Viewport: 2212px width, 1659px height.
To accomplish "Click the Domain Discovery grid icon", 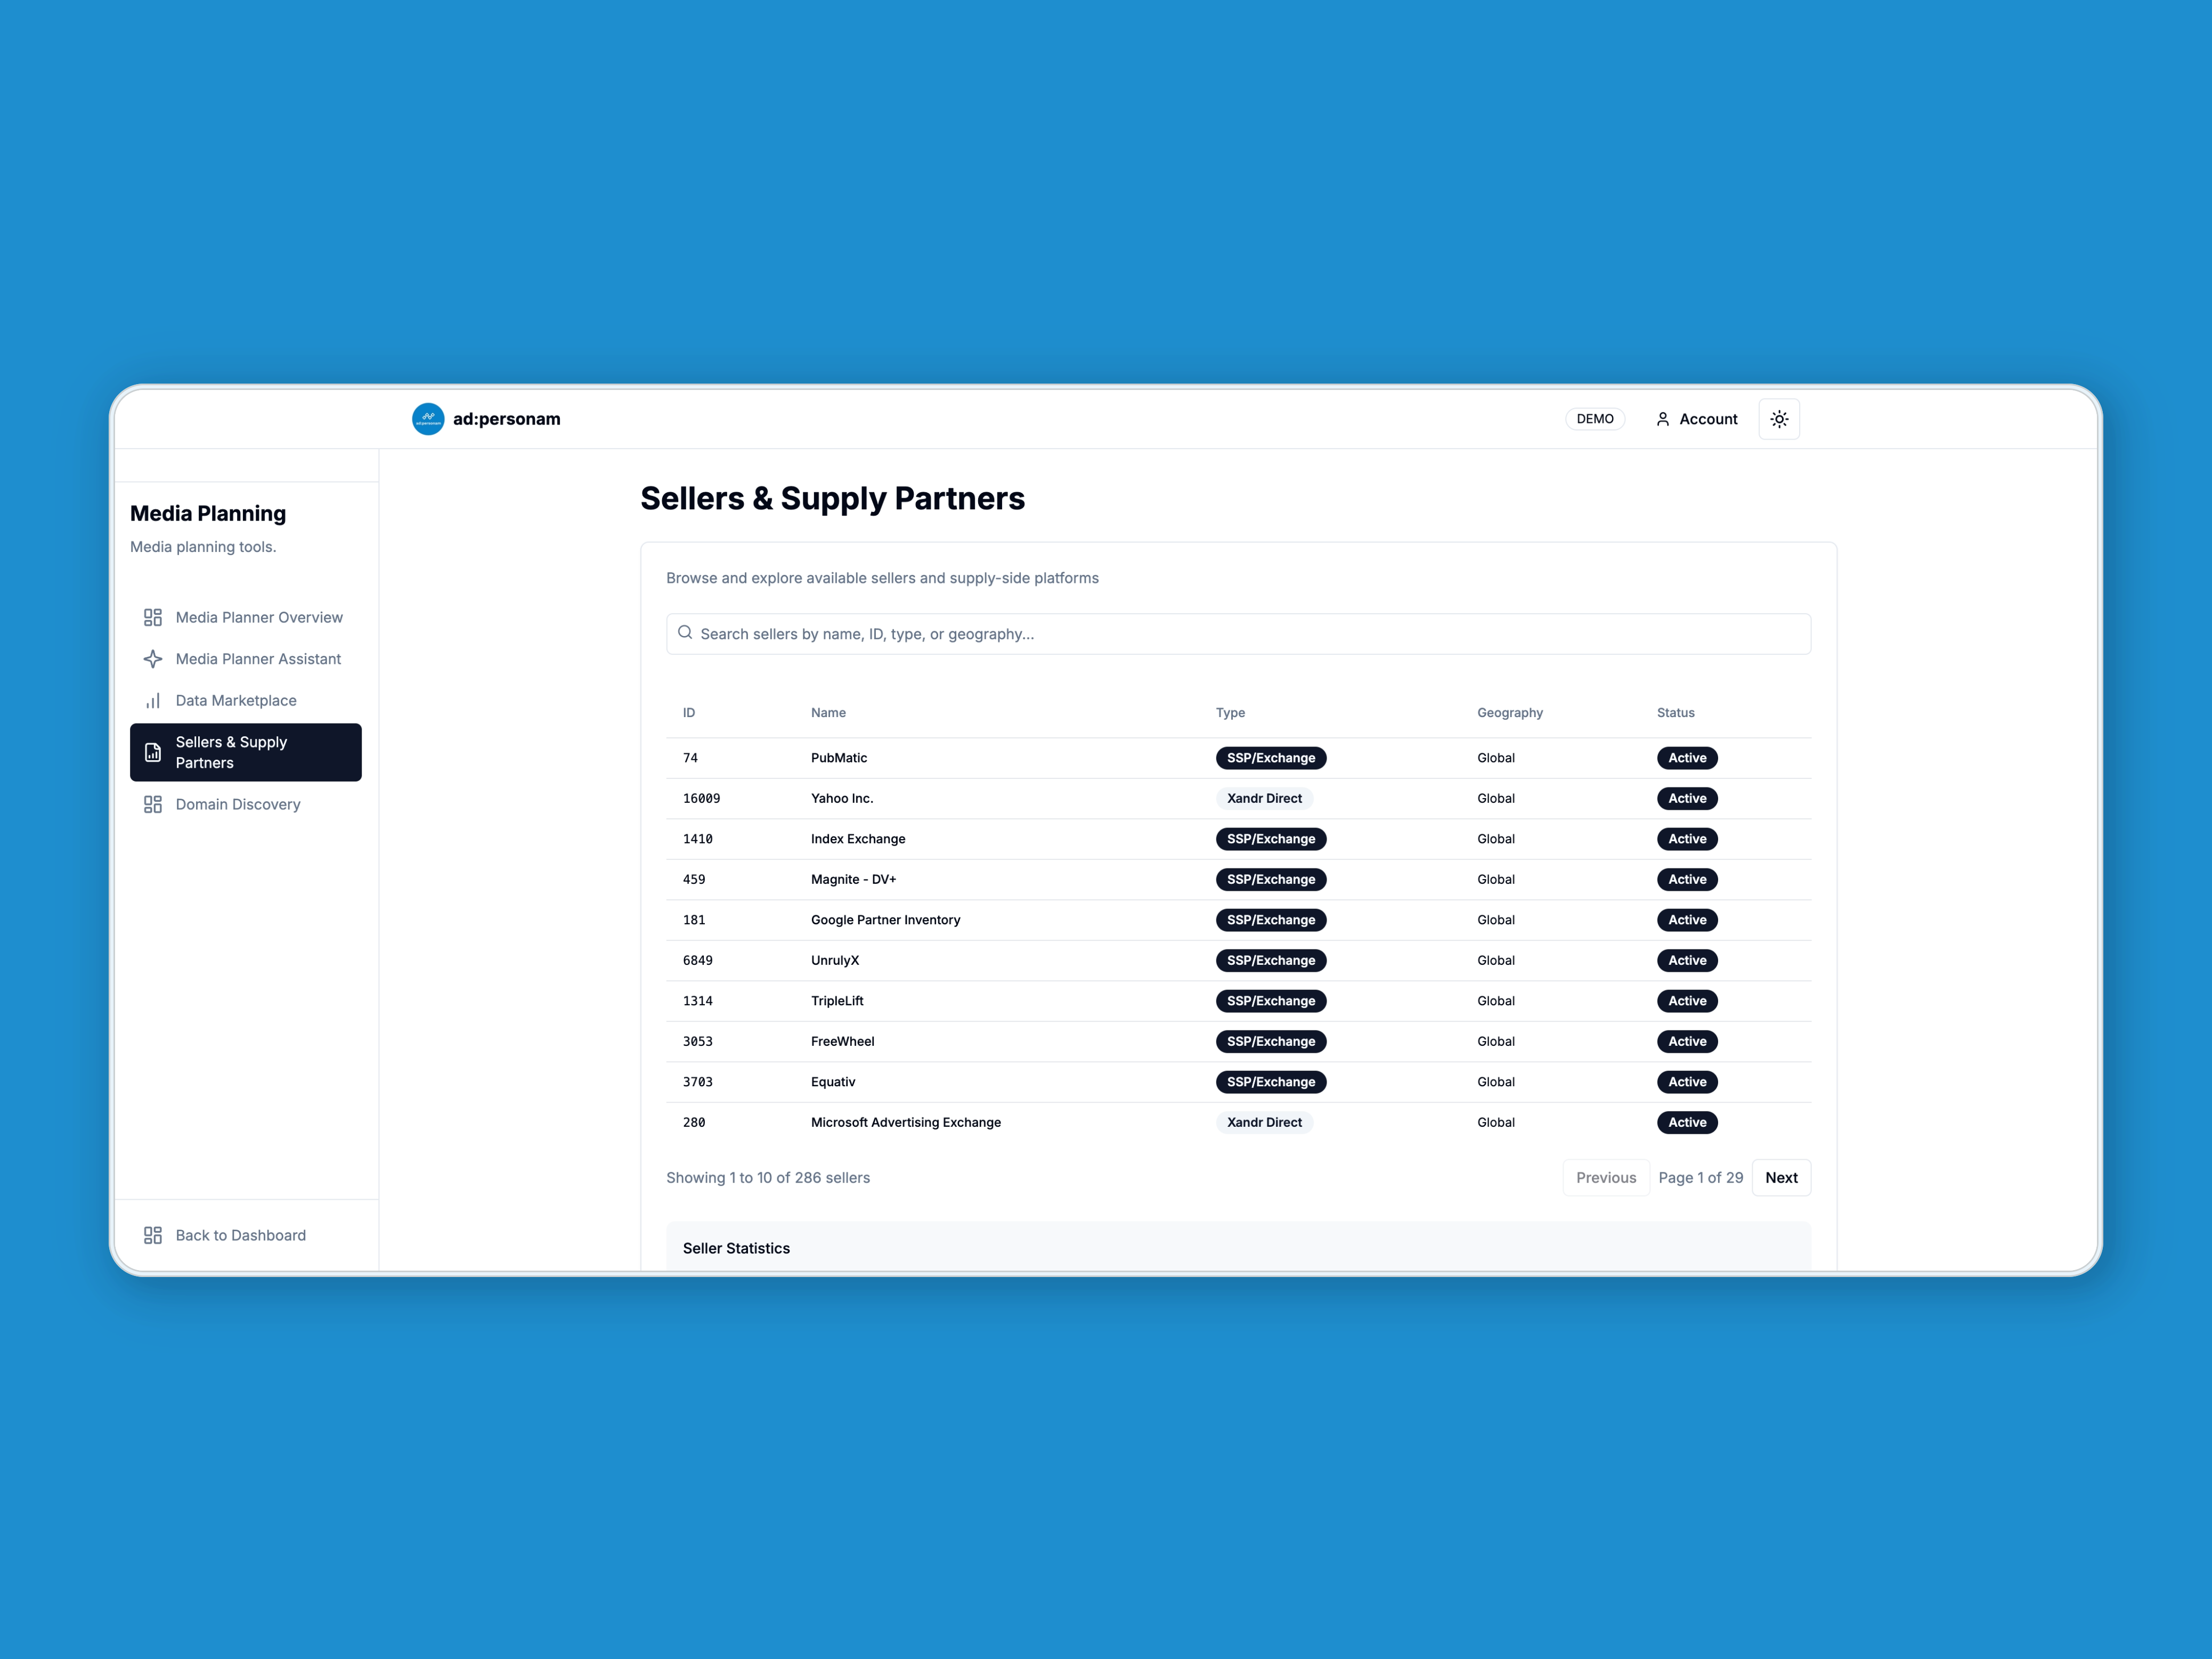I will pyautogui.click(x=153, y=804).
